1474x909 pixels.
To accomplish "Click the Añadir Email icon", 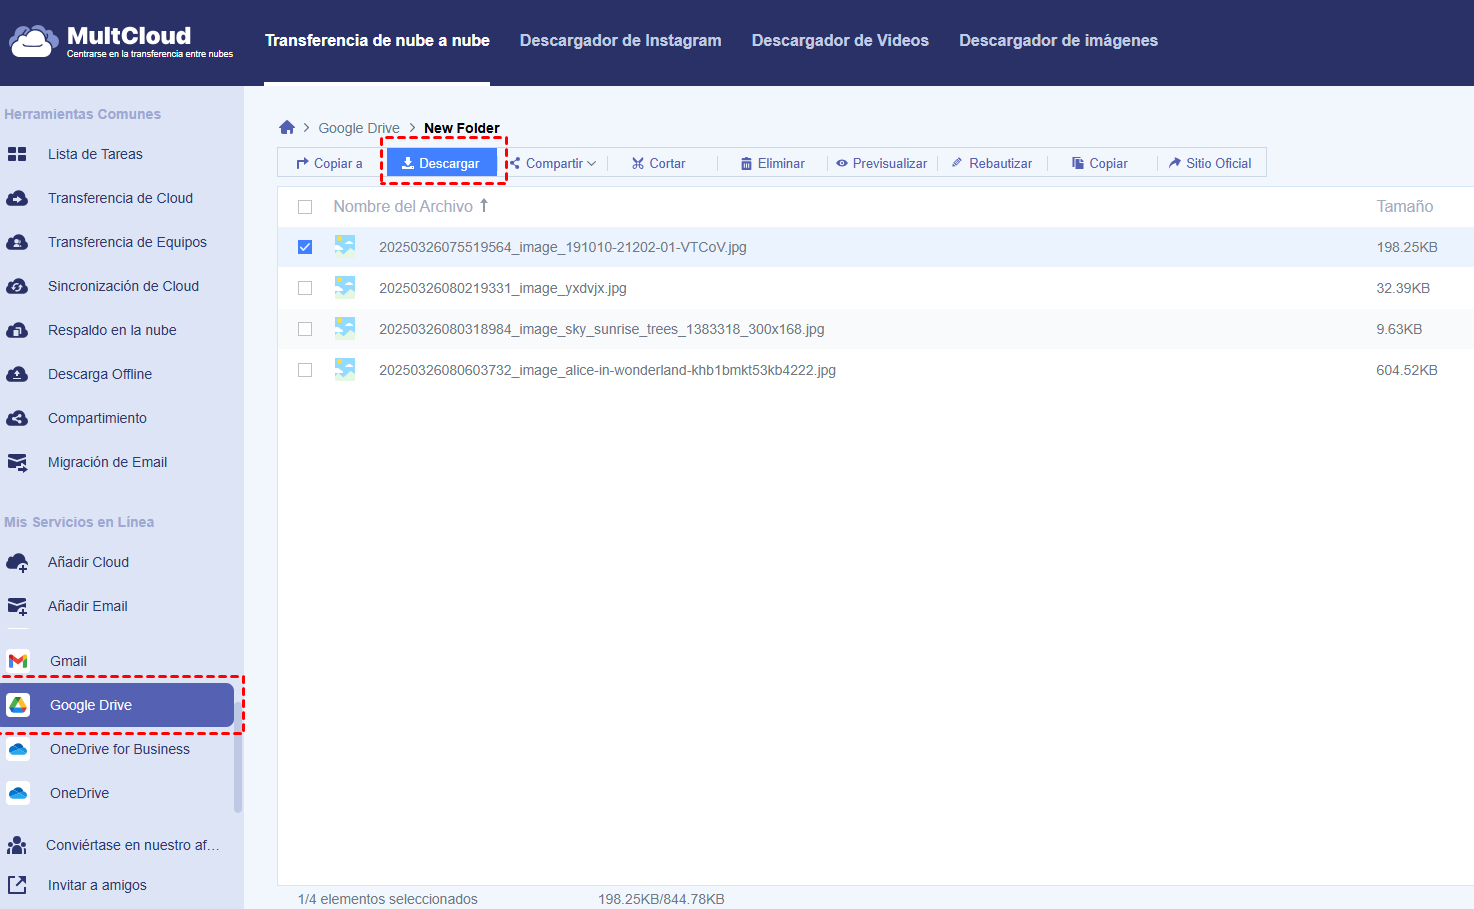I will [17, 606].
